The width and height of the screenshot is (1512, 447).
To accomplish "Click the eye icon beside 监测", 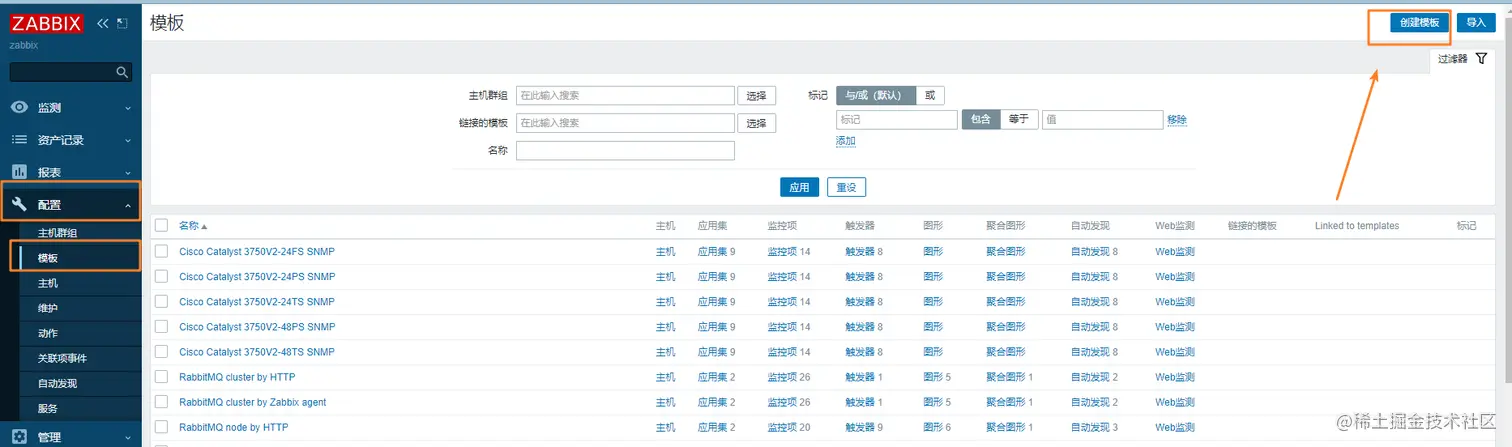I will point(19,107).
